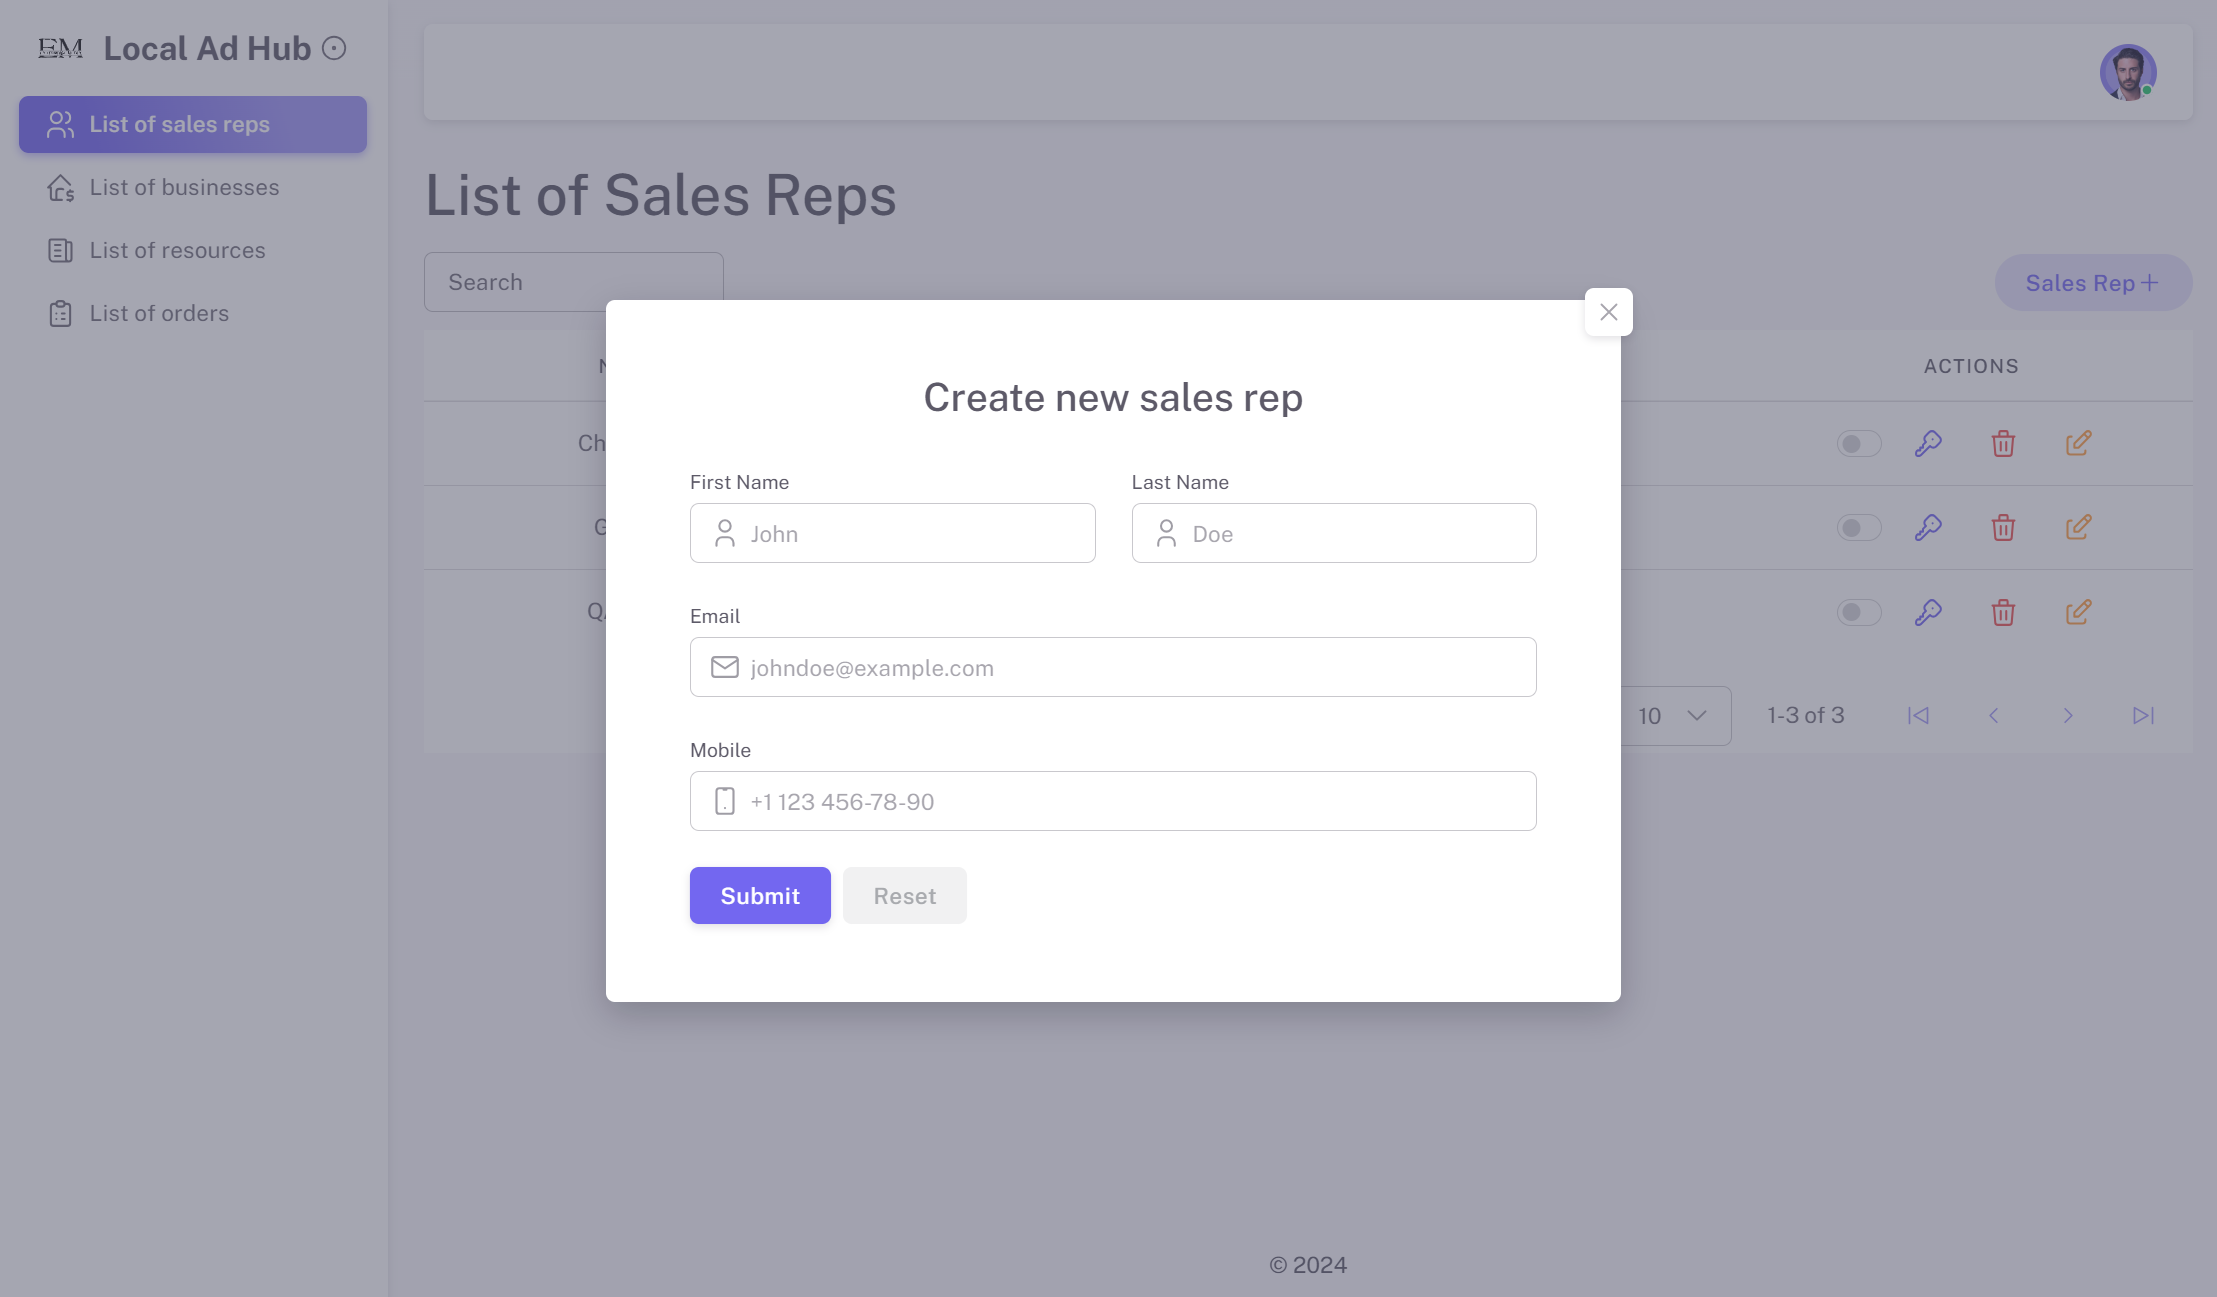Open the user avatar profile menu

(2128, 72)
